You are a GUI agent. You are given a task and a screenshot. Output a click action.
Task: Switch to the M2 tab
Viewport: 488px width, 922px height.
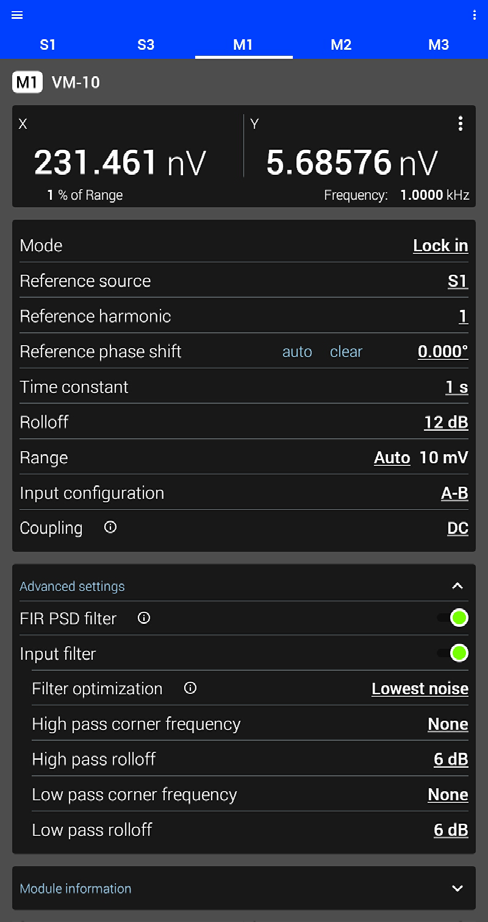click(341, 45)
